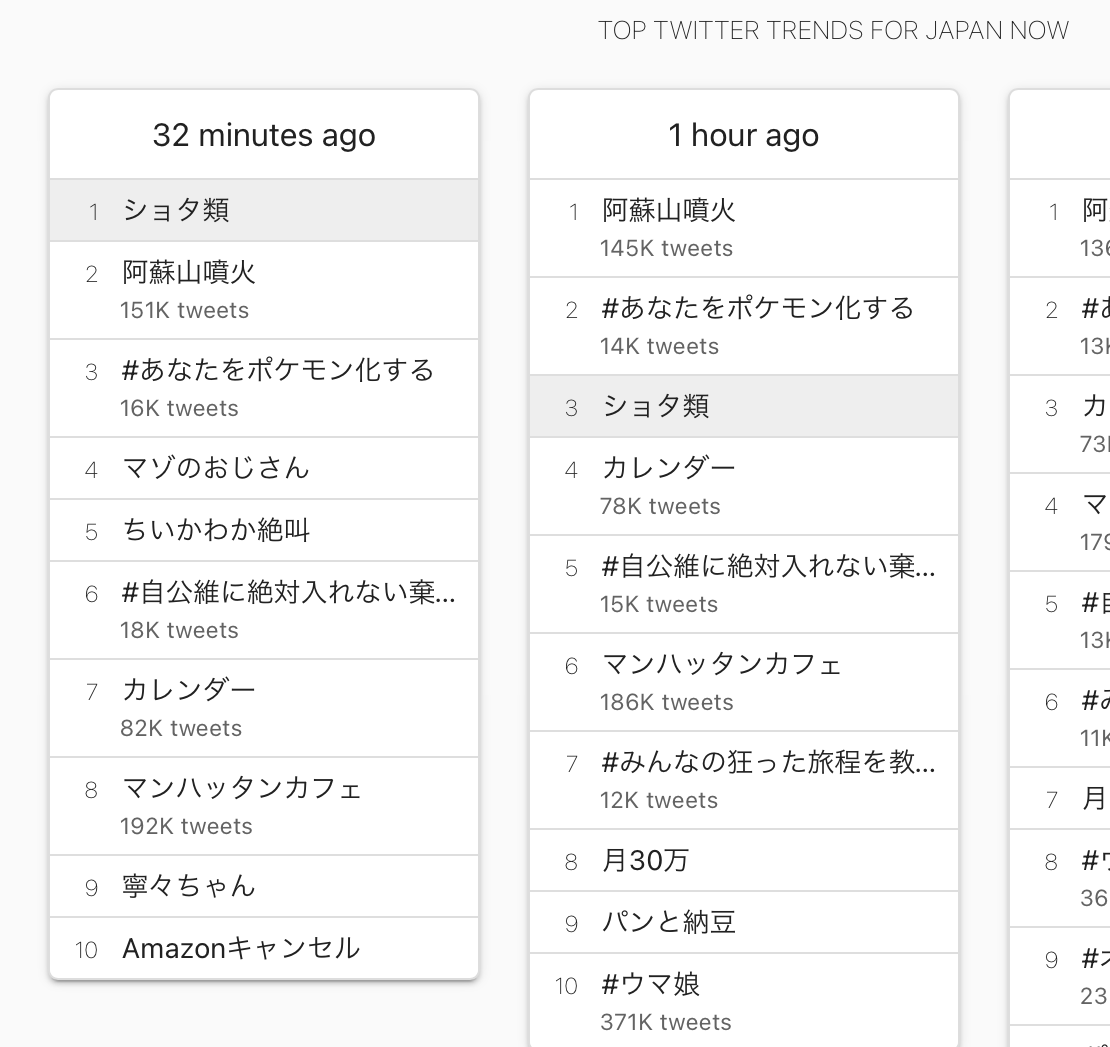The height and width of the screenshot is (1047, 1110).
Task: Open #ウマ娘 with 371K tweets
Action: (x=744, y=1000)
